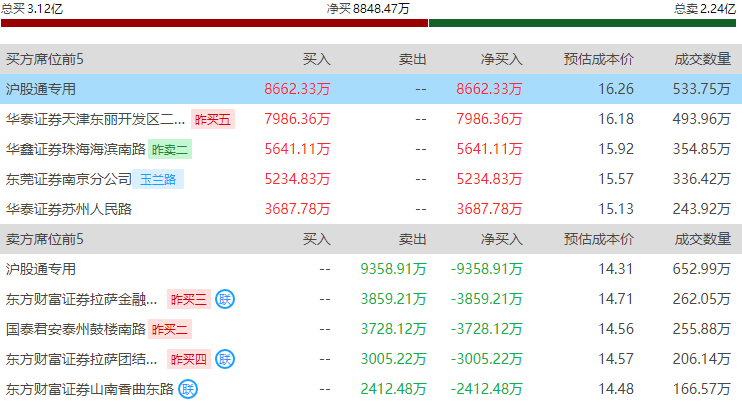The image size is (742, 404).
Task: Click the green total-sell portion of the bar
Action: 584,22
